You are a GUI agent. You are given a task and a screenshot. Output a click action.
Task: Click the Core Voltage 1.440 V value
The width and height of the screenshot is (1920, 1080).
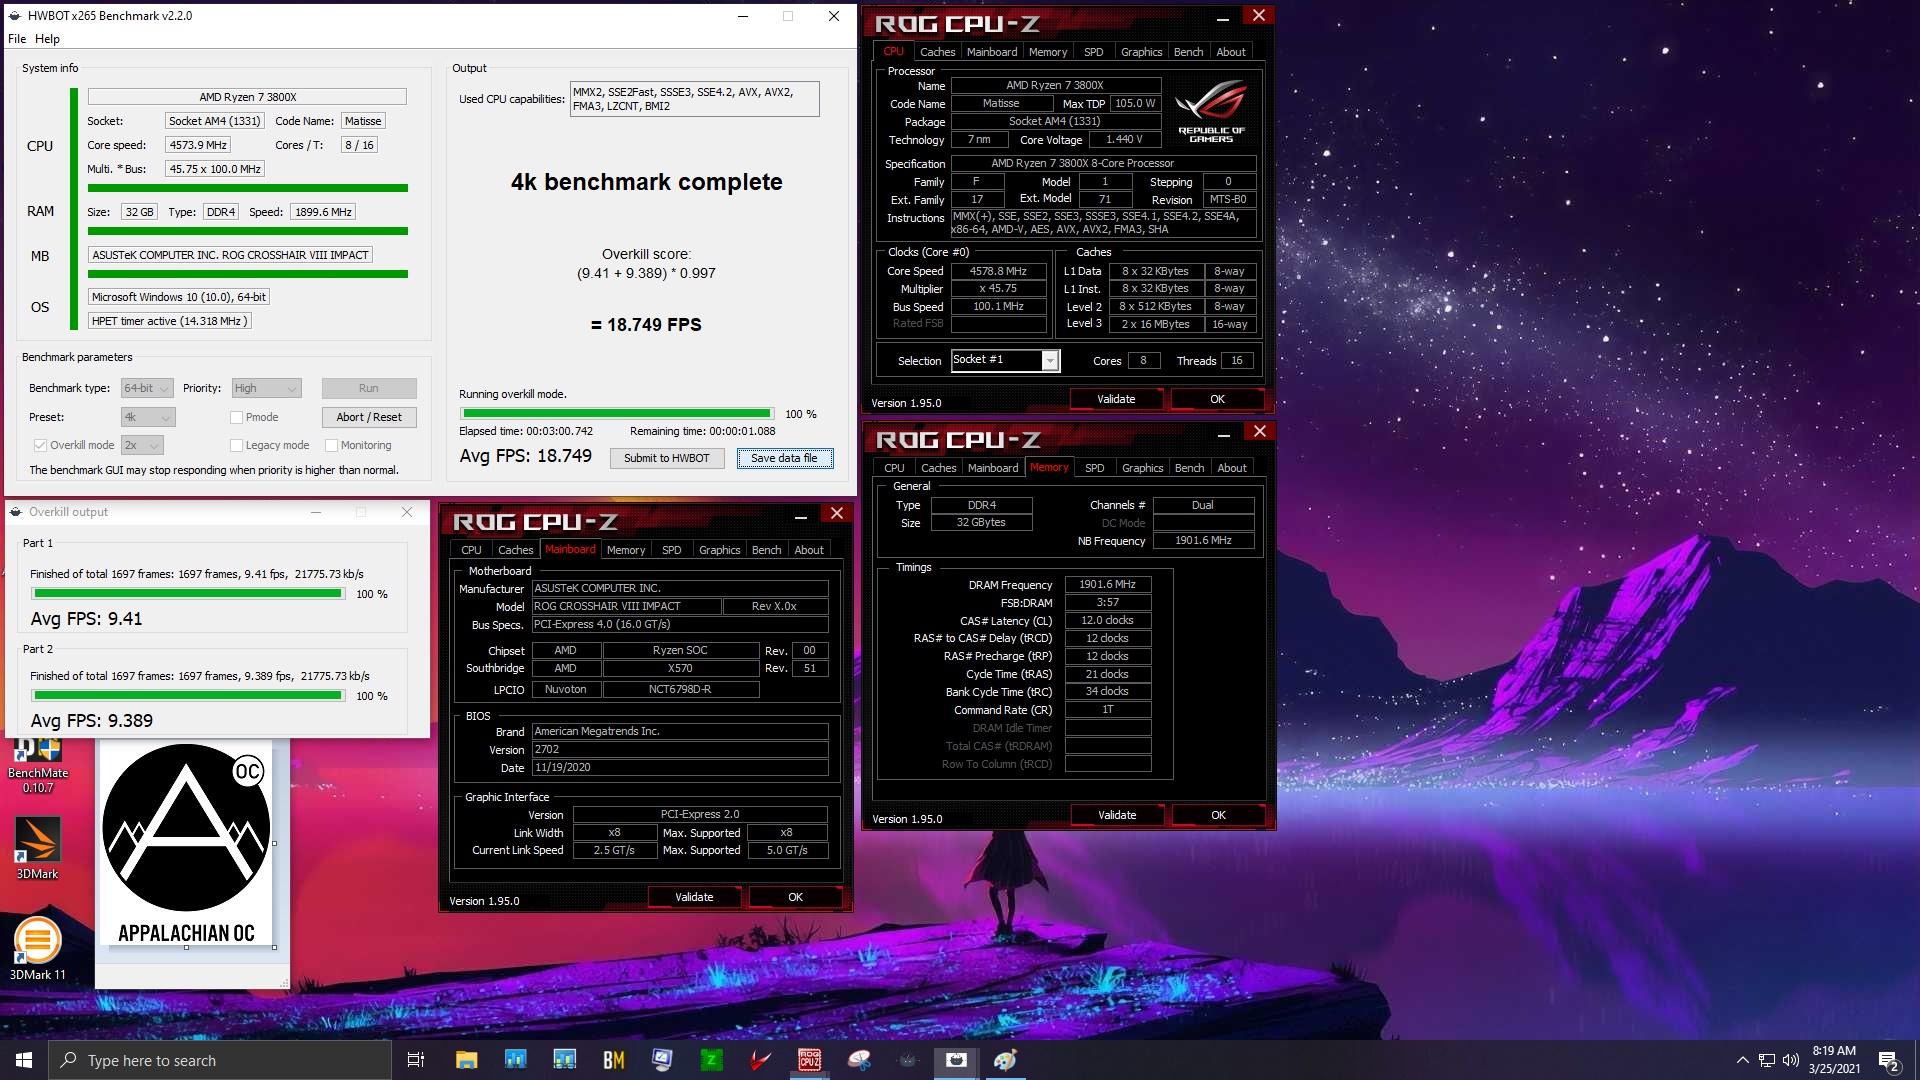tap(1124, 139)
